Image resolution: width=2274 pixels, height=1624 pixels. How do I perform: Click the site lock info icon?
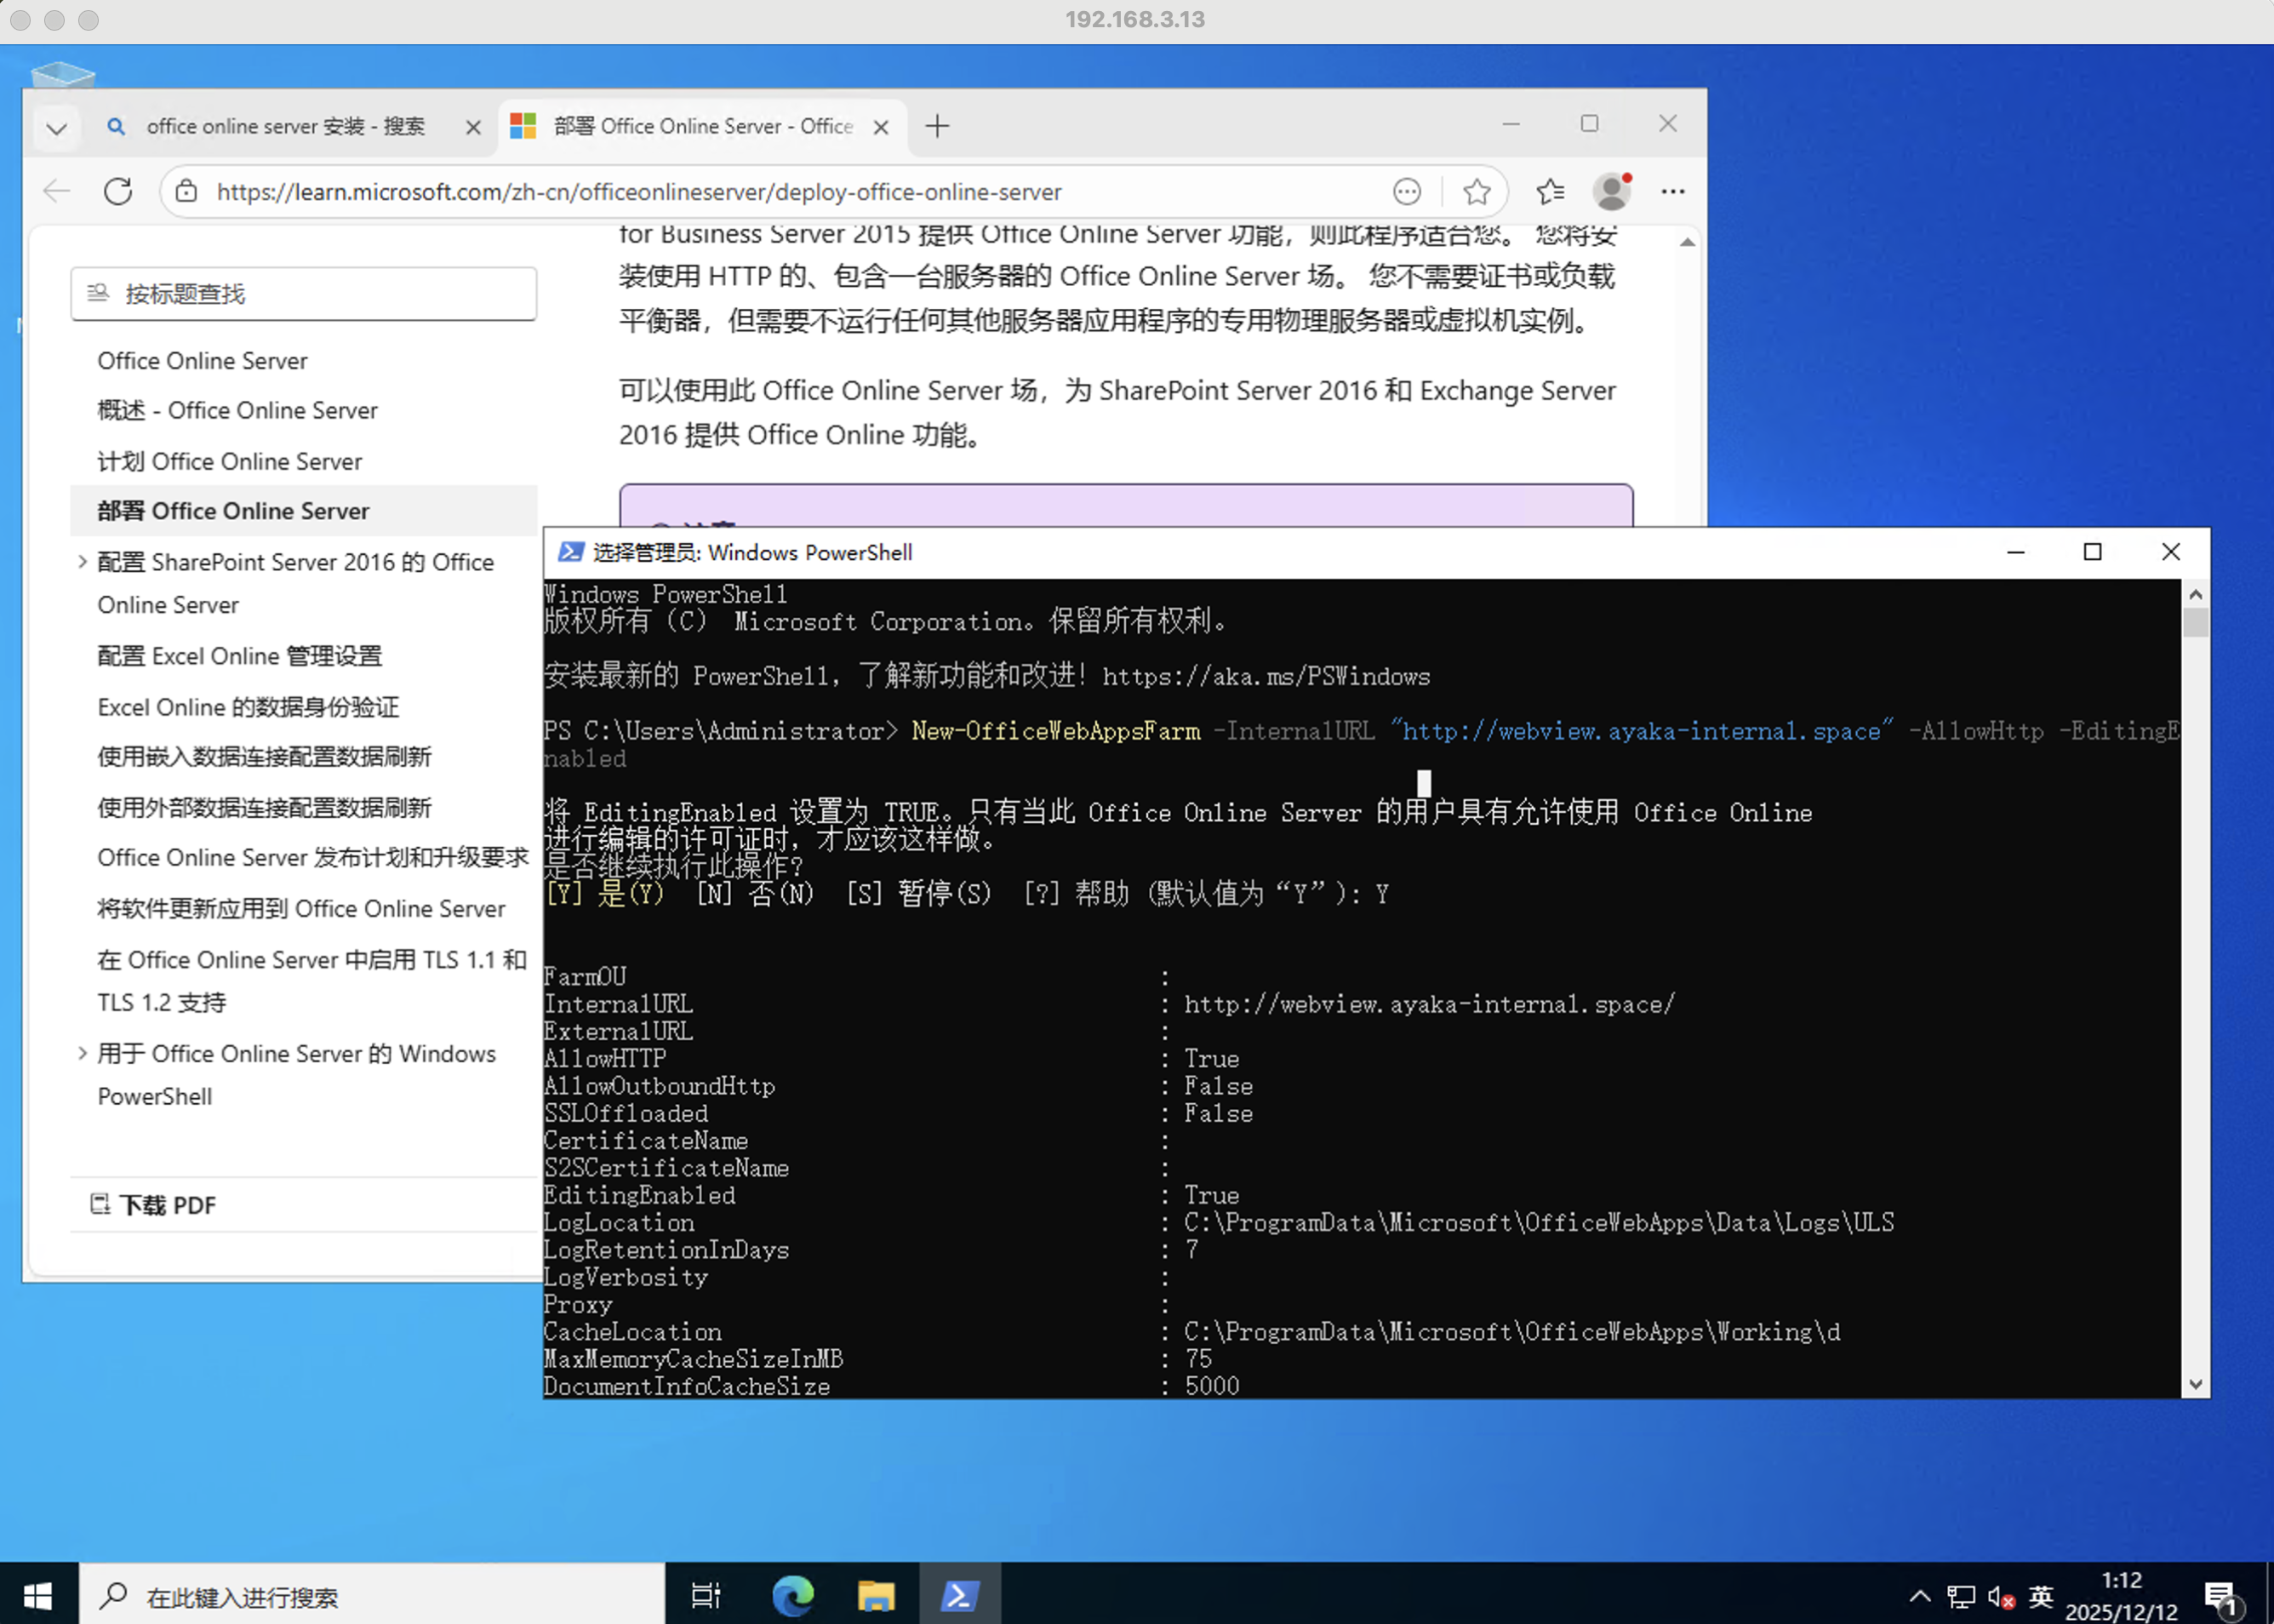pyautogui.click(x=187, y=191)
